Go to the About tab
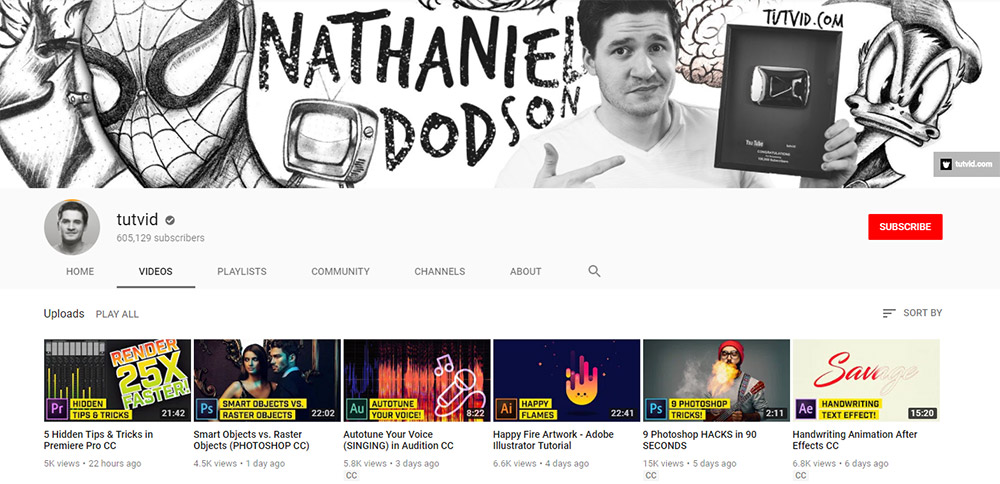The width and height of the screenshot is (1000, 484). point(525,271)
